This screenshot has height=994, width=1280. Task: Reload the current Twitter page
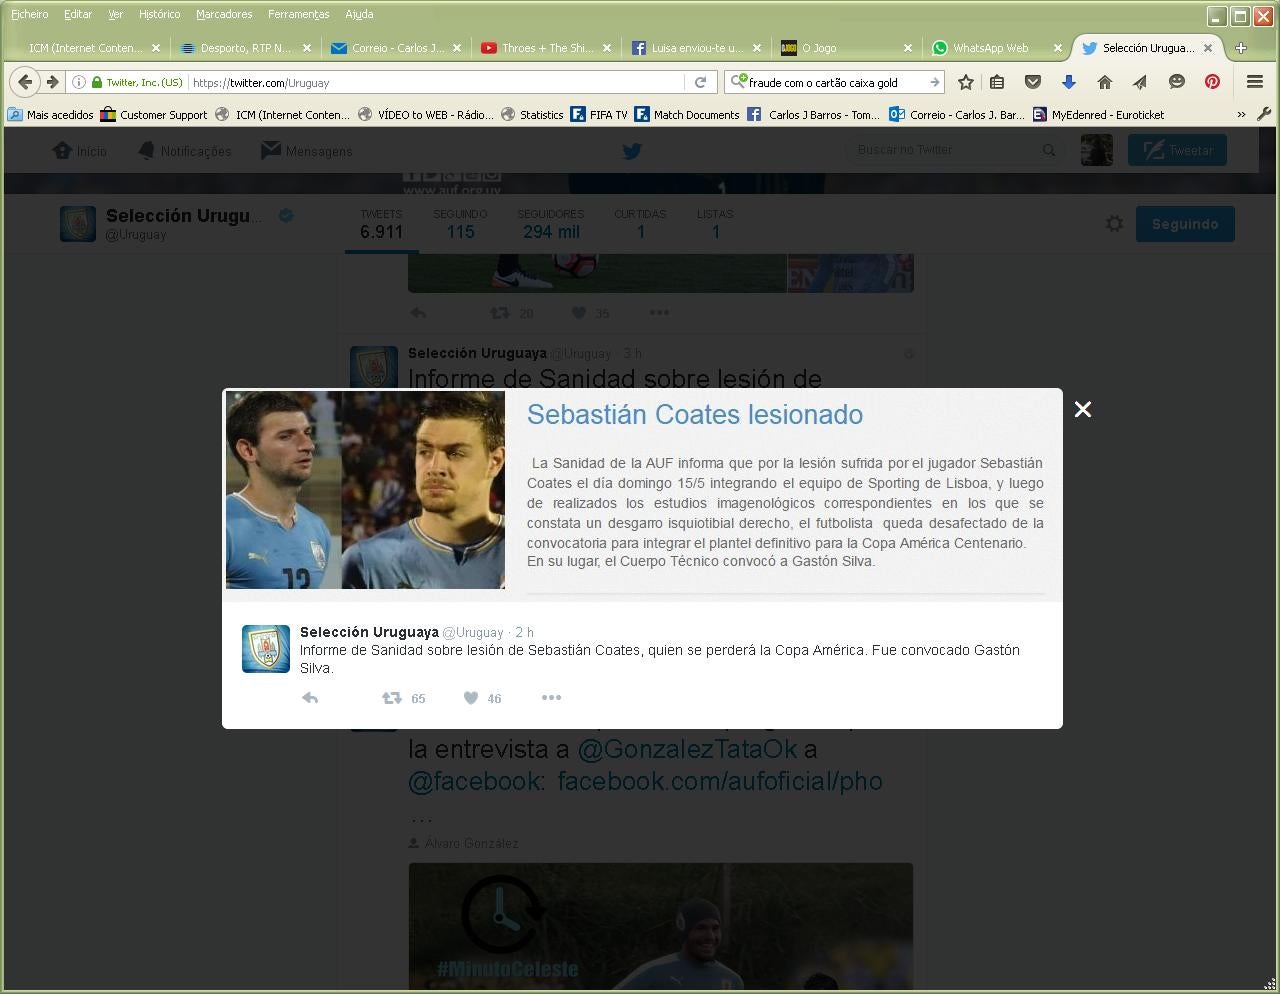(x=700, y=82)
